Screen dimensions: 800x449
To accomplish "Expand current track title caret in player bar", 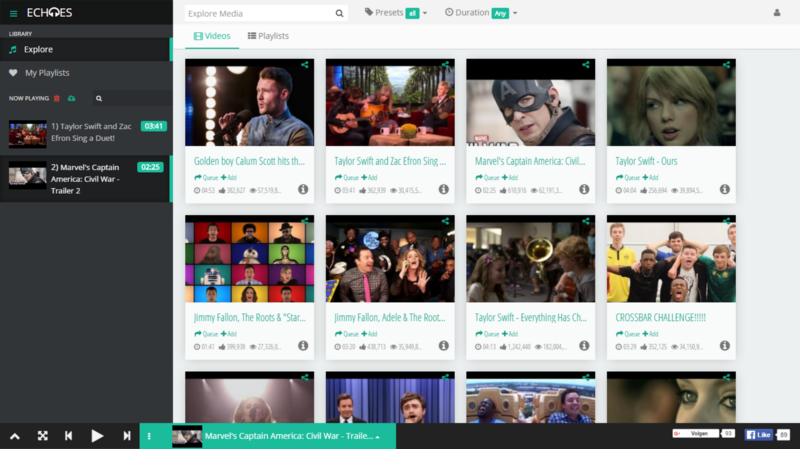I will coord(378,437).
